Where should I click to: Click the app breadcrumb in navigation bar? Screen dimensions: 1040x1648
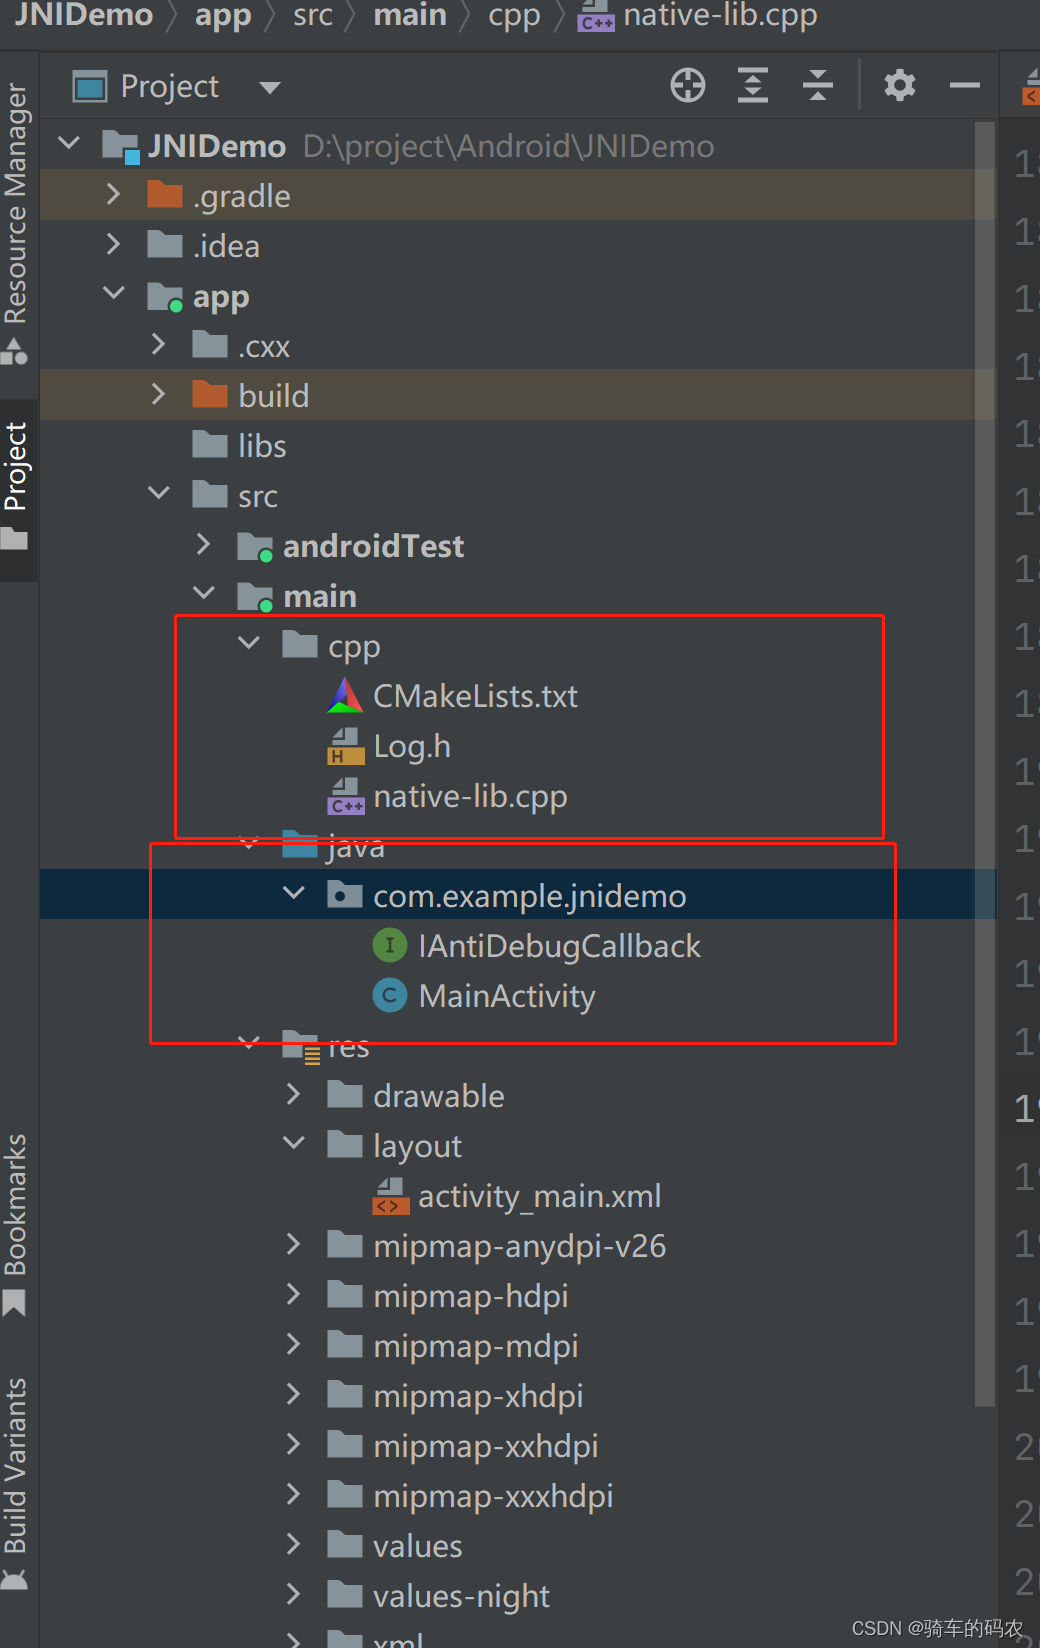coord(223,15)
